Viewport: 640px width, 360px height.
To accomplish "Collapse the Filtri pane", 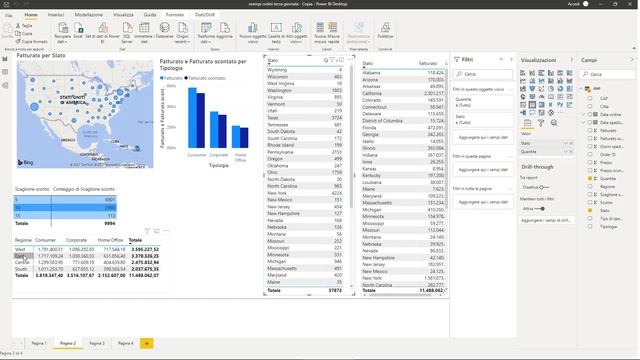I will coord(511,60).
